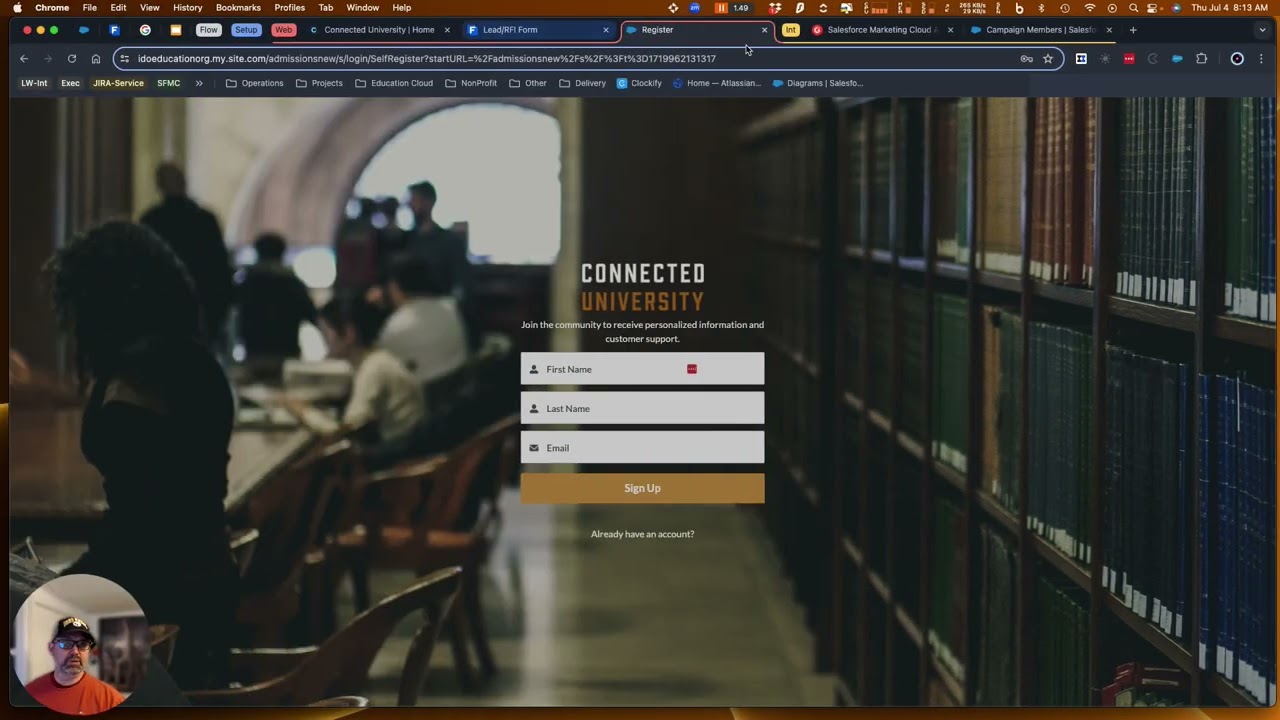
Task: Expand the Web tab group
Action: (284, 30)
